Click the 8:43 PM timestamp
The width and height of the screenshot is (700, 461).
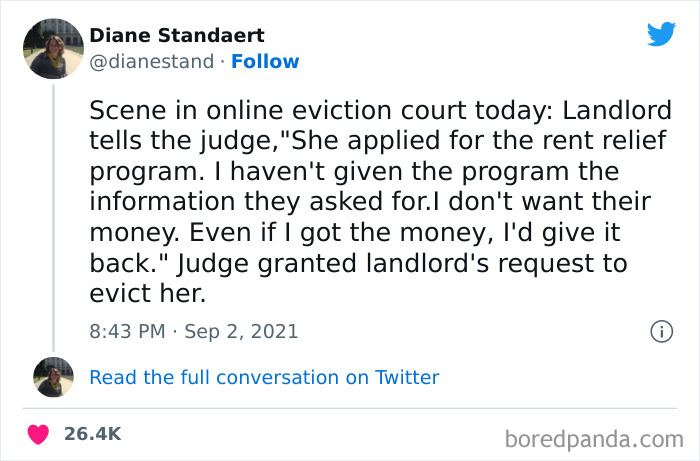(x=126, y=331)
